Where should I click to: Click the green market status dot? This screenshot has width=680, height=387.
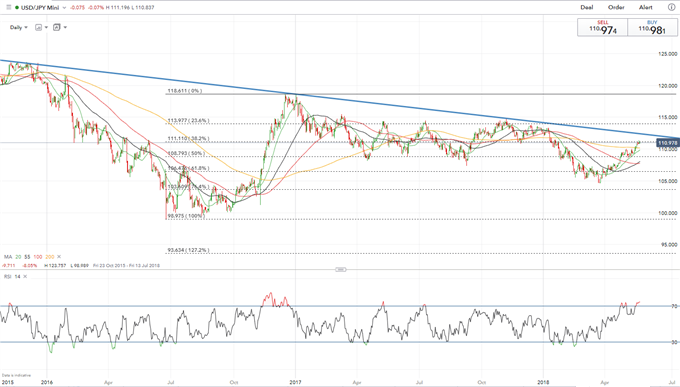(x=17, y=8)
